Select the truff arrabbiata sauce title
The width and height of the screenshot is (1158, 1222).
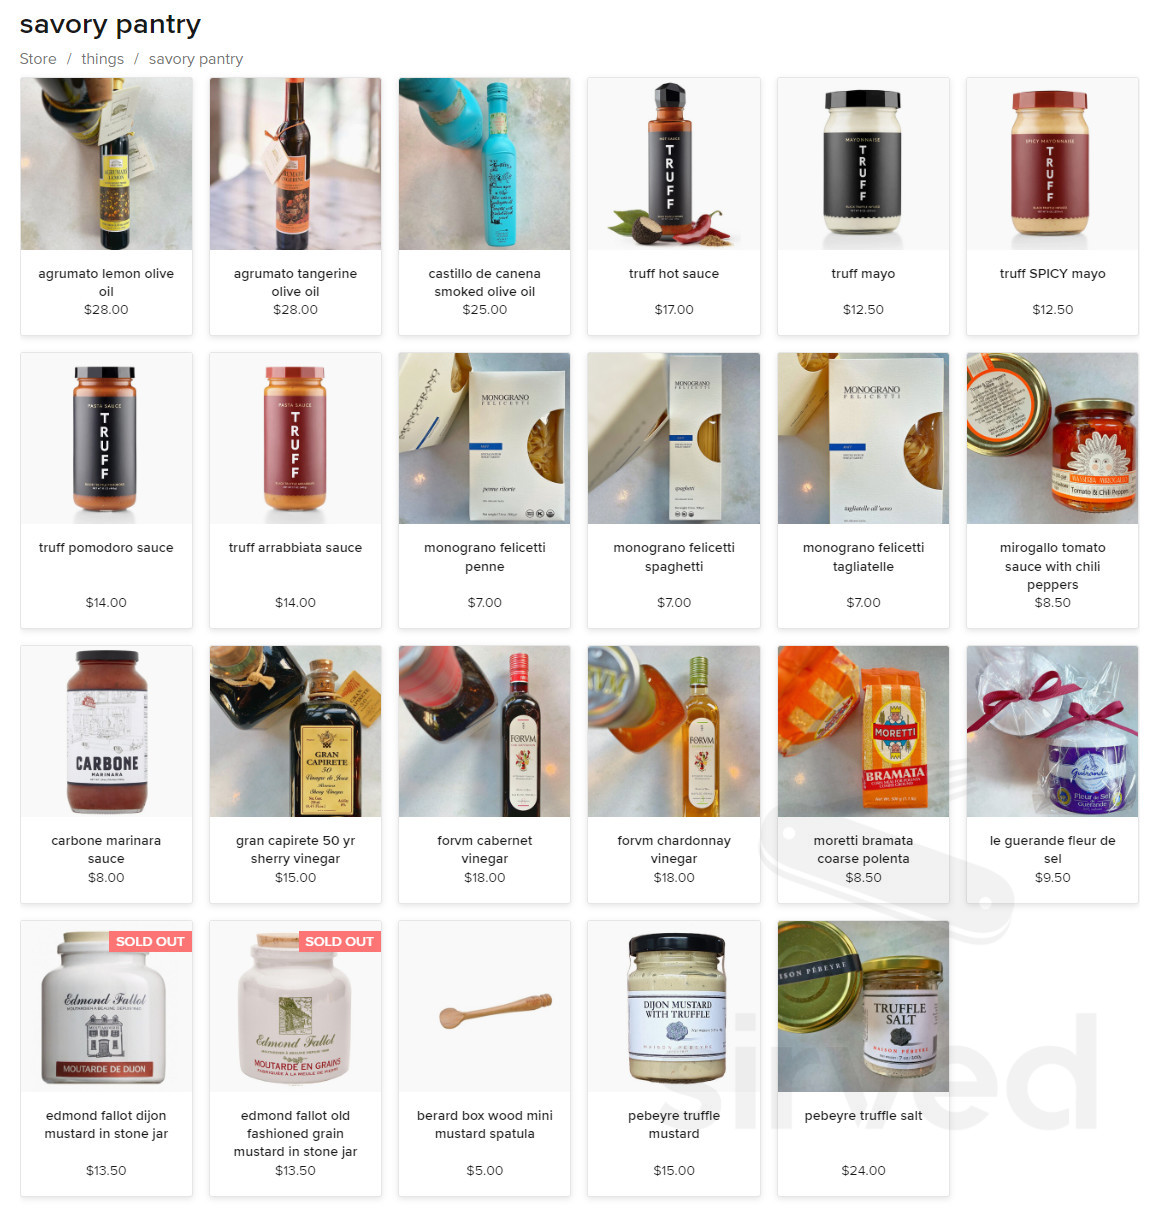[x=295, y=547]
